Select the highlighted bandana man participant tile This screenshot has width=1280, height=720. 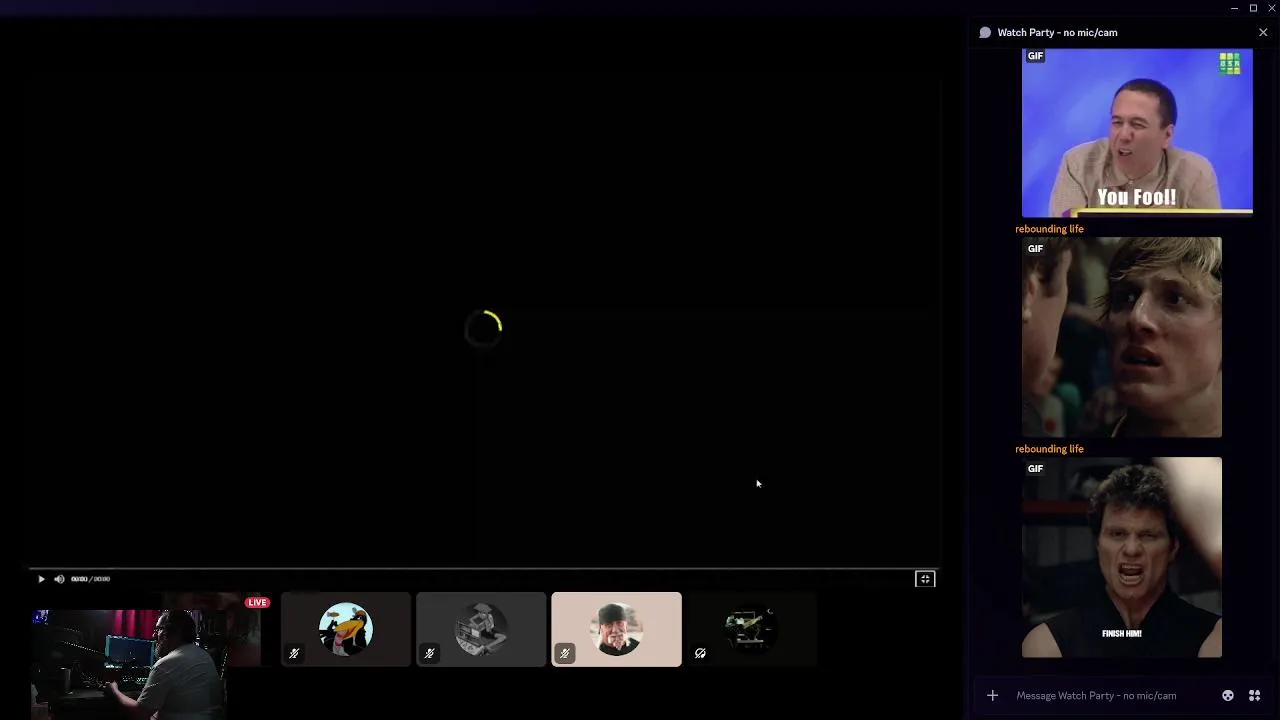(x=616, y=629)
